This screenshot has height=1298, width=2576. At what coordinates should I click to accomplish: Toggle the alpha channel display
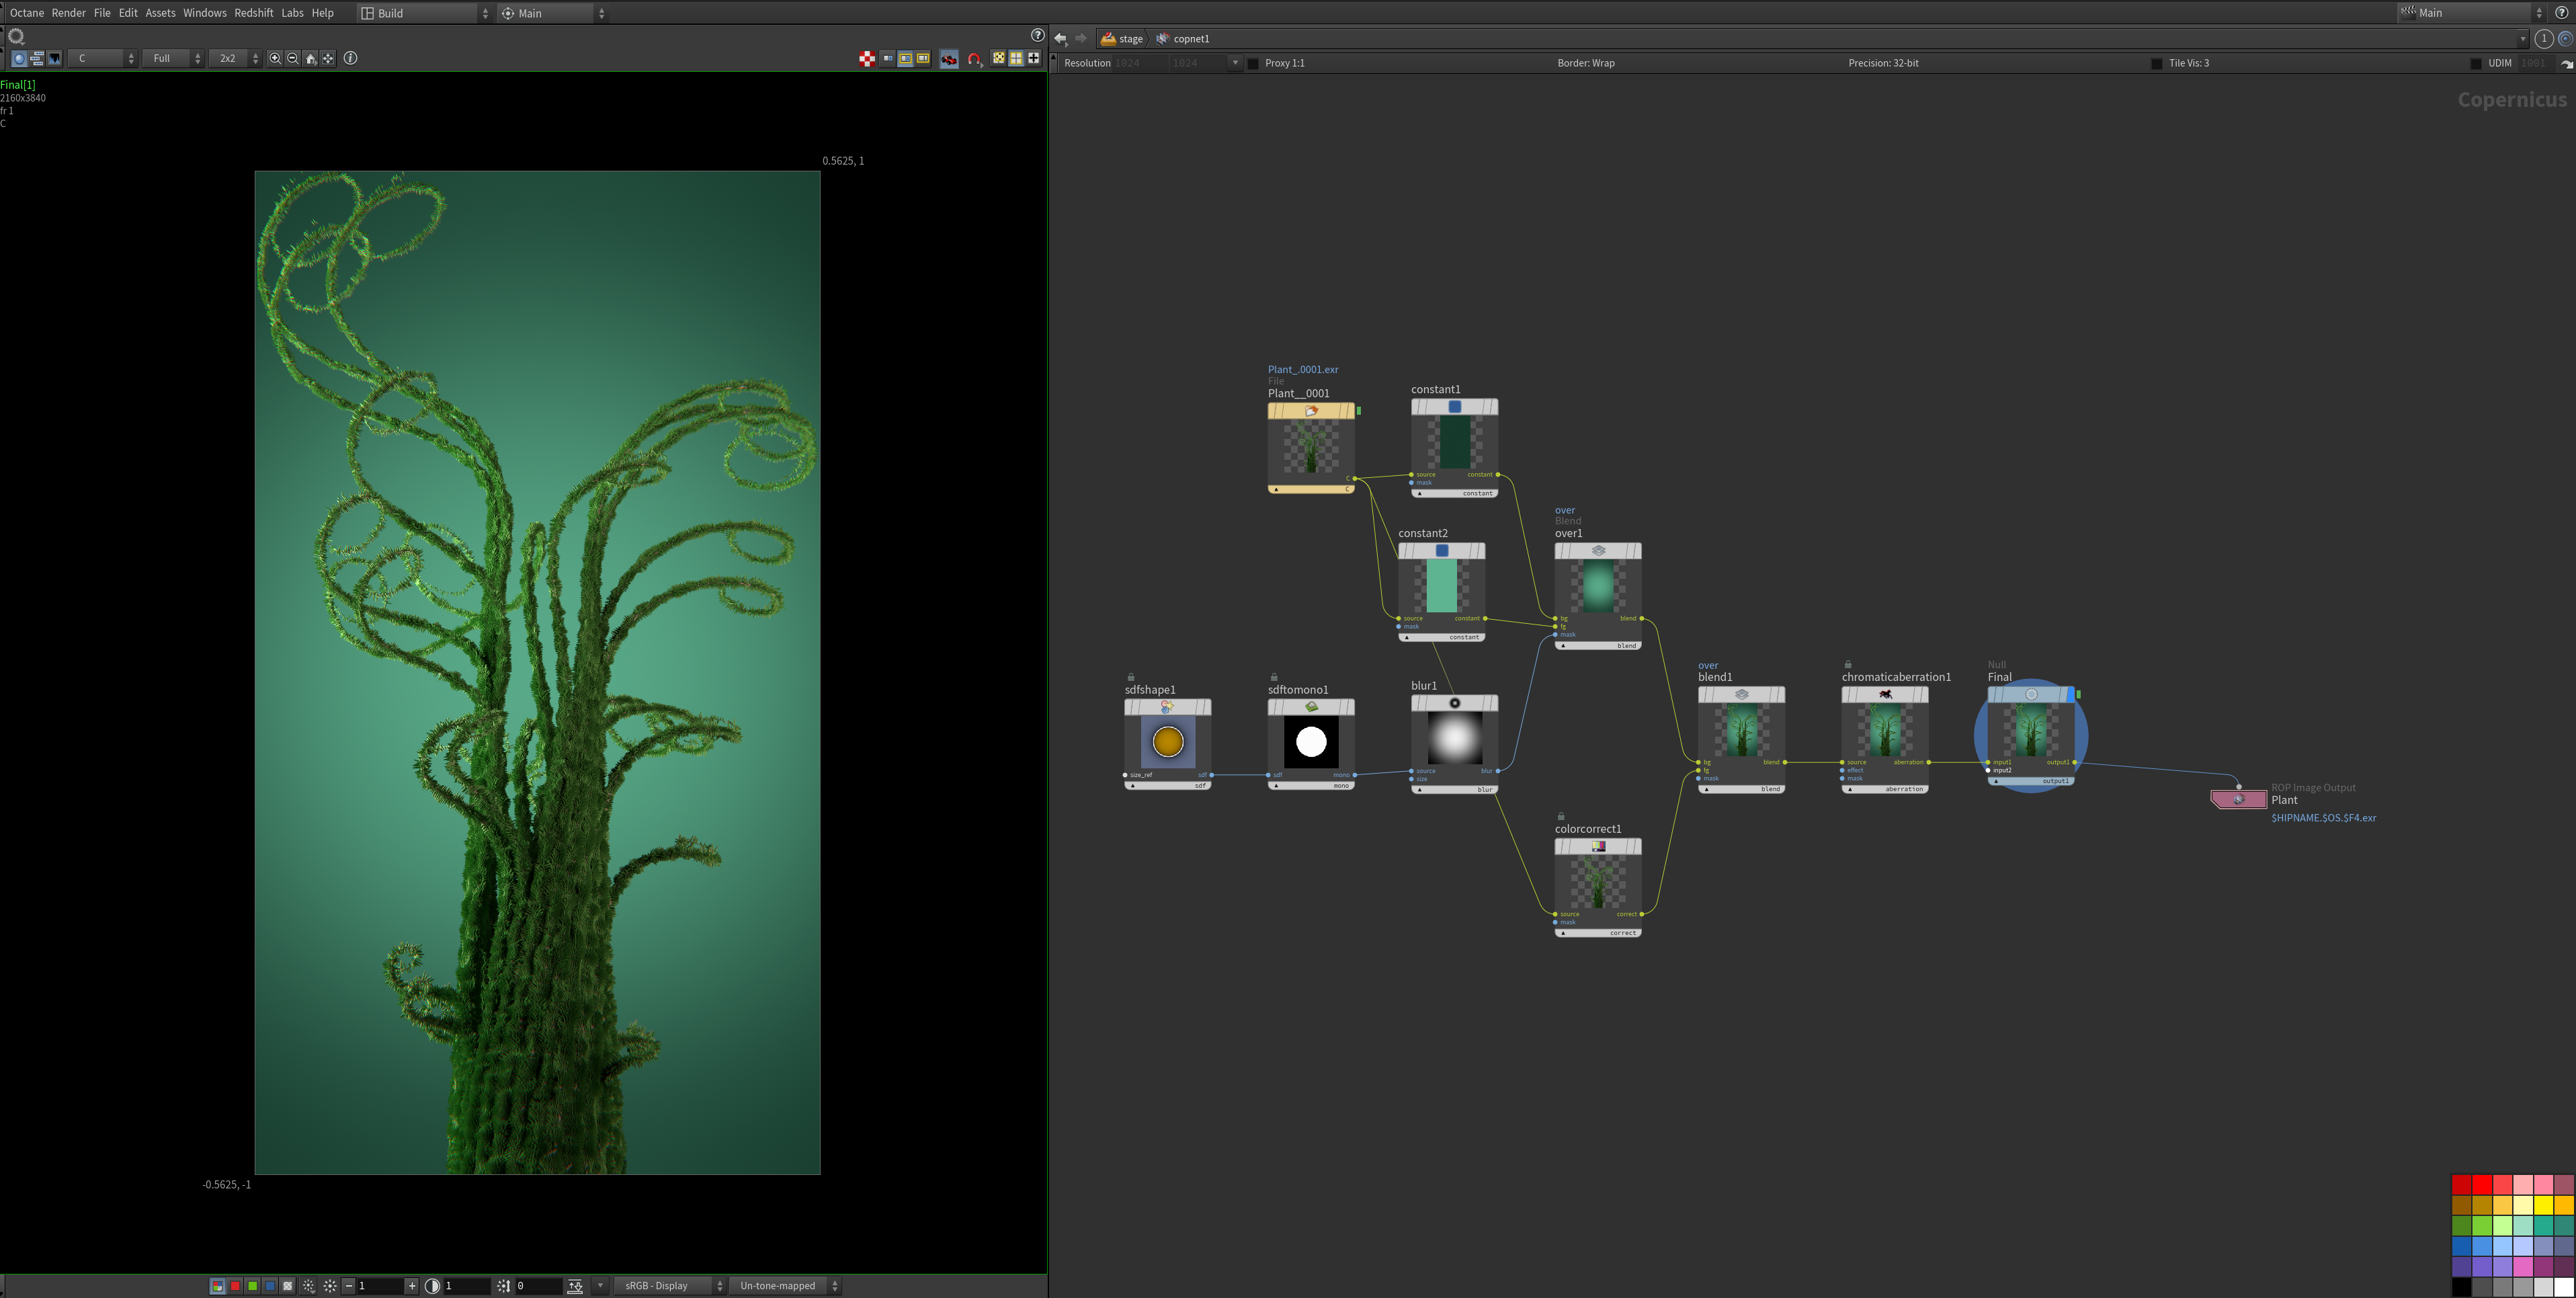287,1286
